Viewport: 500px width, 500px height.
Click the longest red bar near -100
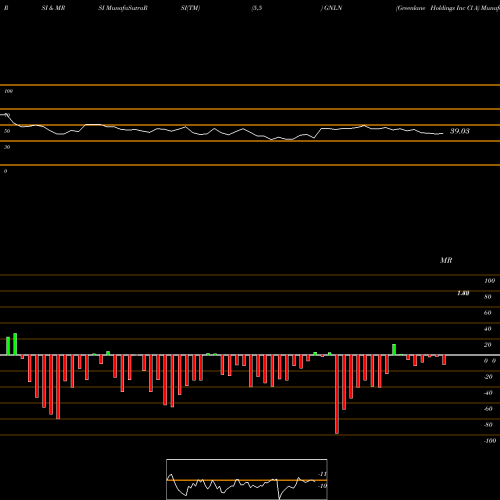point(337,394)
